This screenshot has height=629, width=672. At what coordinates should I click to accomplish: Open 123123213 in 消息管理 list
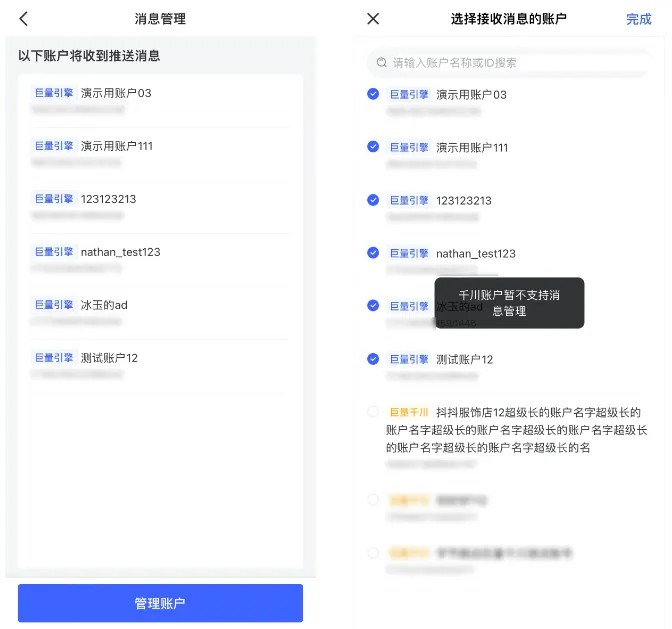point(161,207)
